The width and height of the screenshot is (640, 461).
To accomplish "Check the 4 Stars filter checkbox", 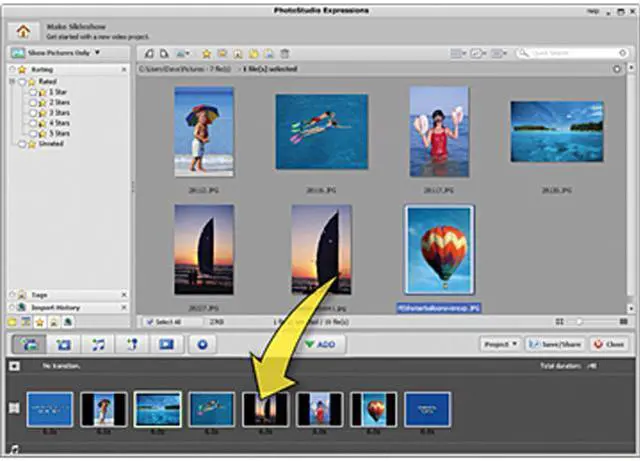I will pos(33,123).
